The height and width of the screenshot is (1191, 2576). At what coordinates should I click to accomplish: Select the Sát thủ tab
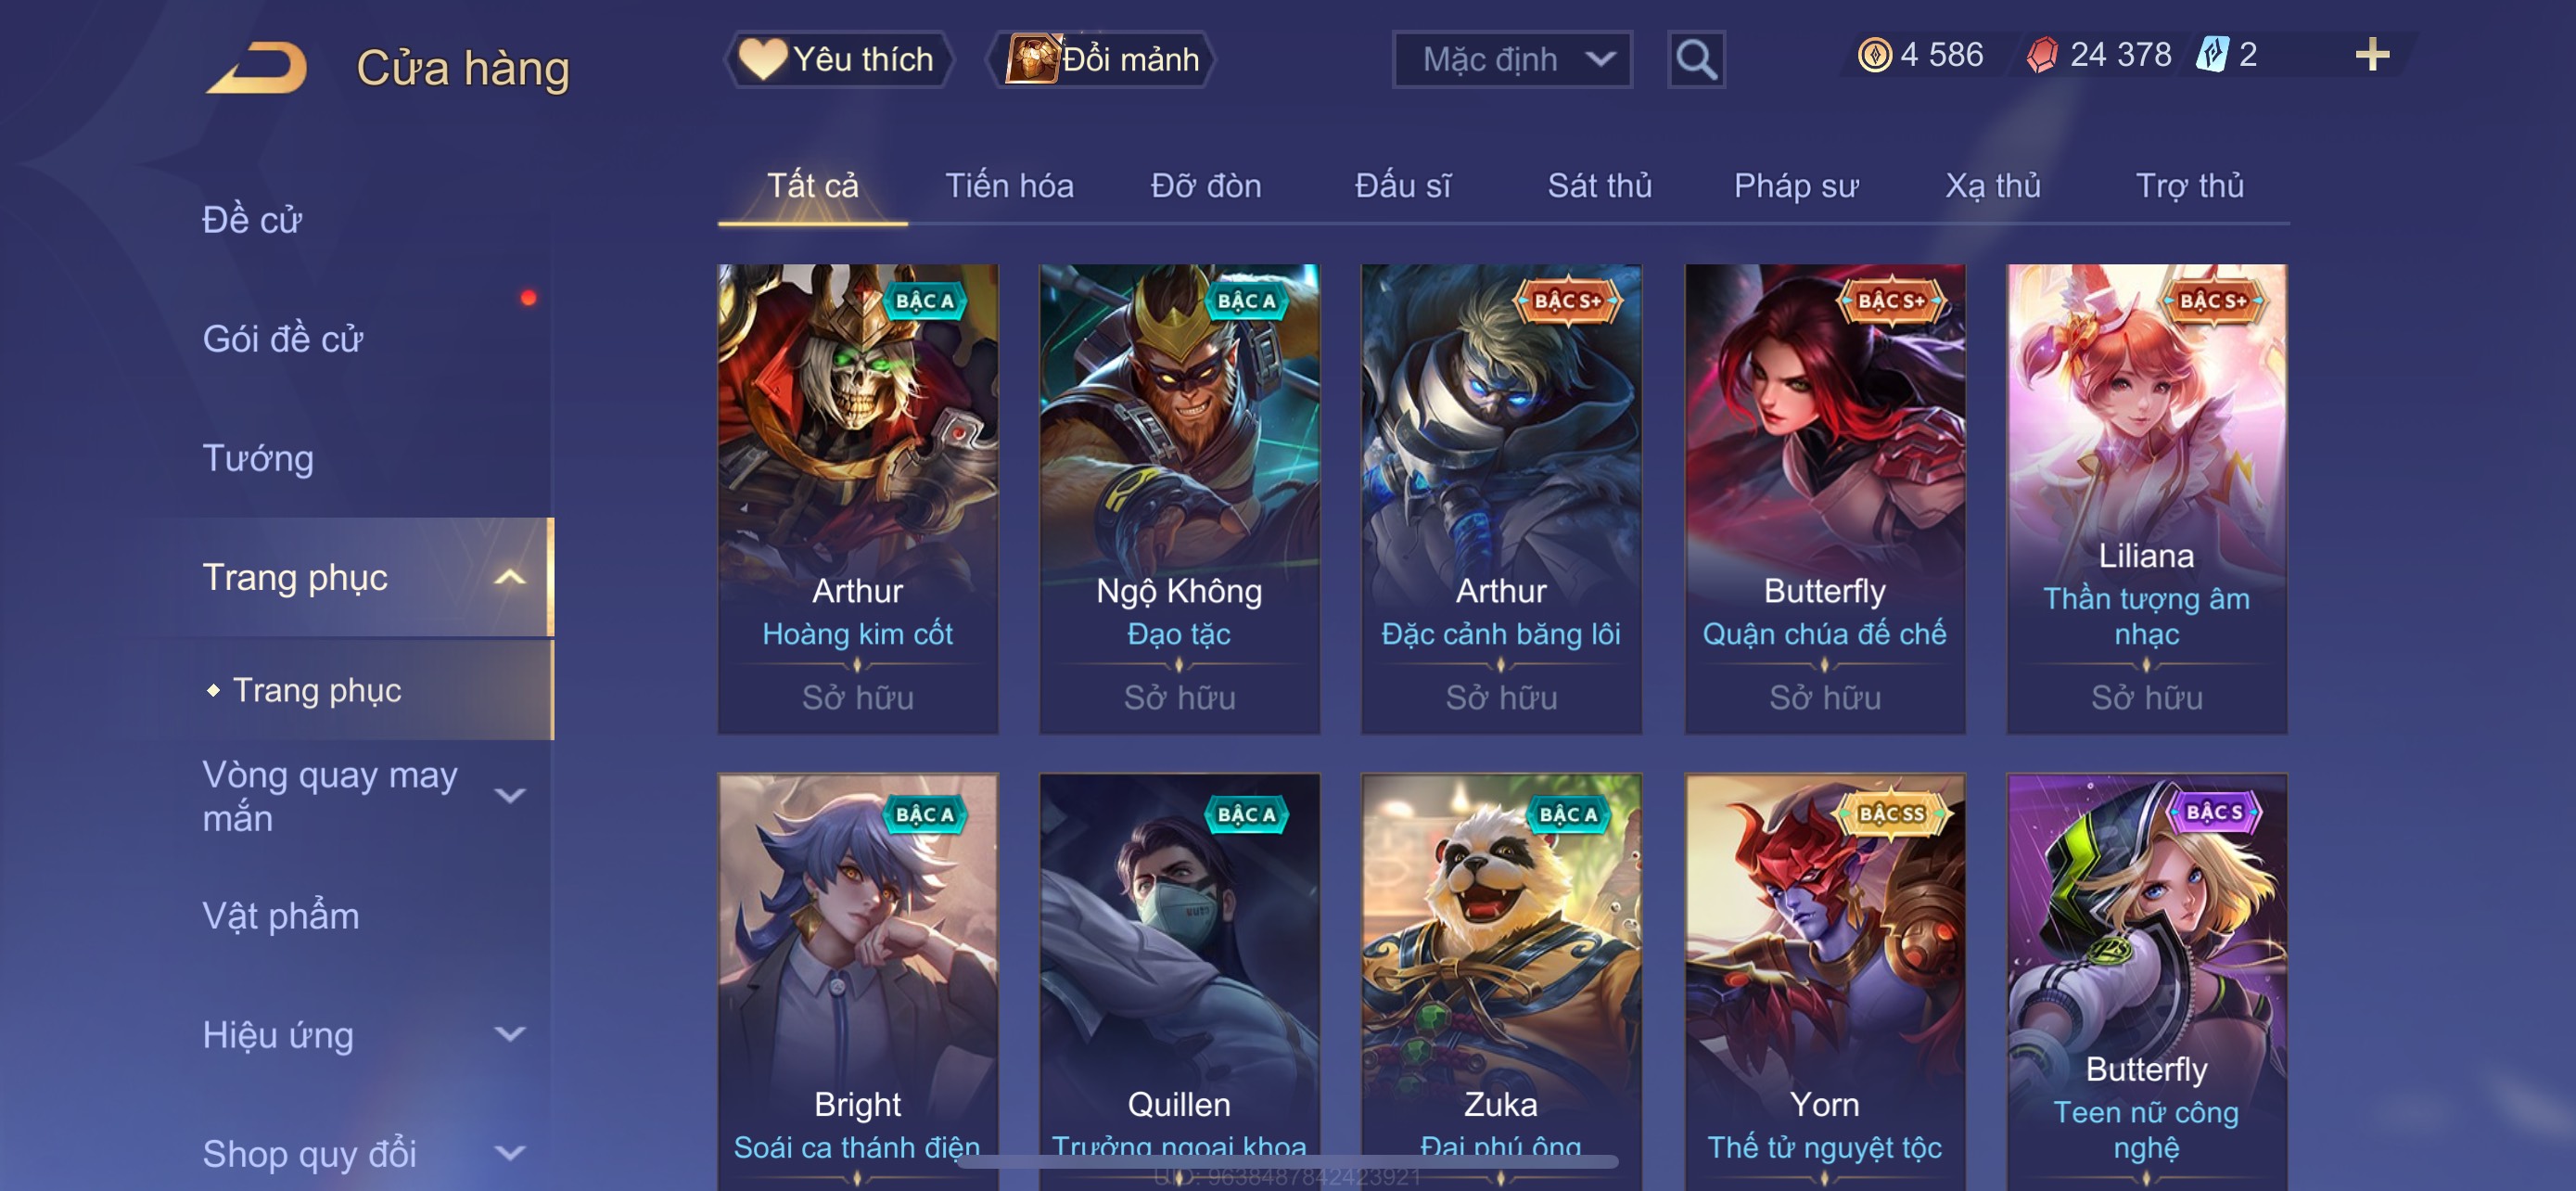click(x=1598, y=186)
